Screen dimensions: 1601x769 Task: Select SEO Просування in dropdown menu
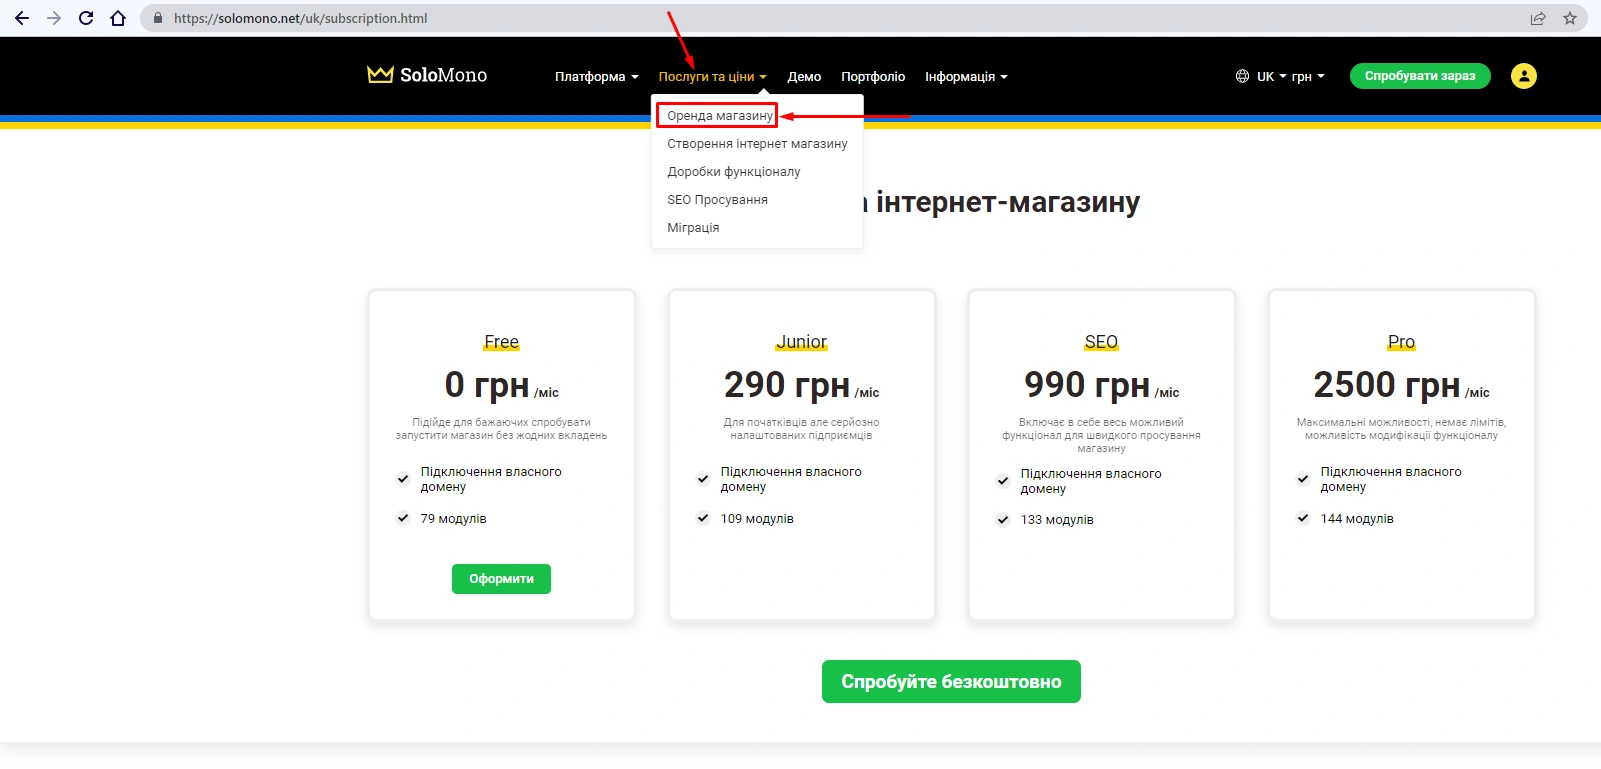coord(717,200)
